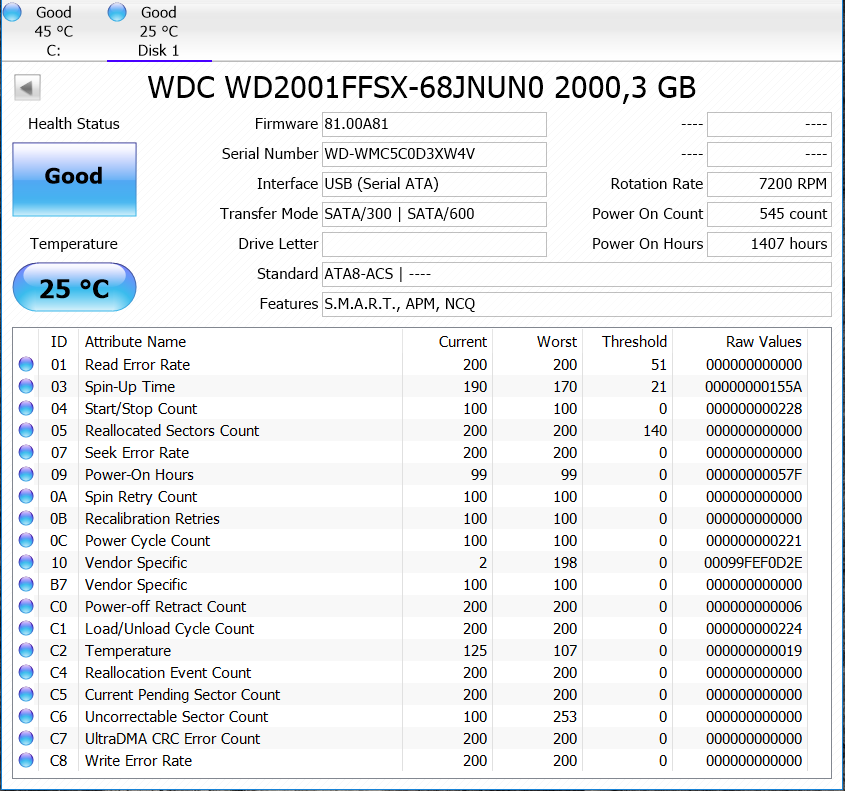Select the Power-On Hours raw value 00000000057F
Viewport: 845px width, 791px height.
click(754, 475)
